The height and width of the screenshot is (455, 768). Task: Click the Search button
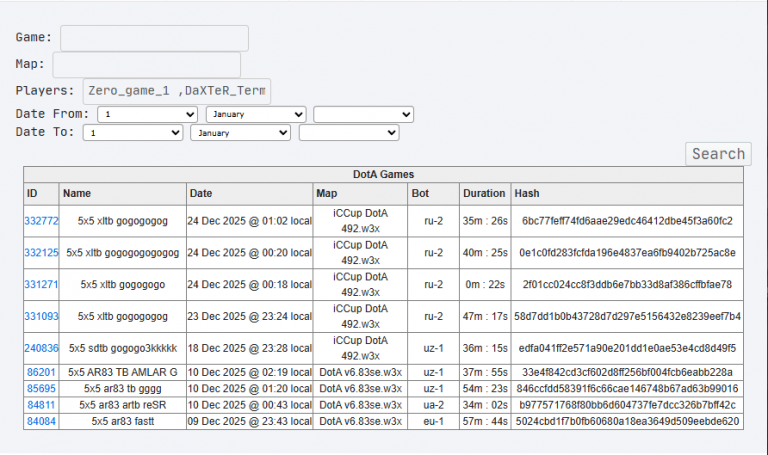pos(718,154)
